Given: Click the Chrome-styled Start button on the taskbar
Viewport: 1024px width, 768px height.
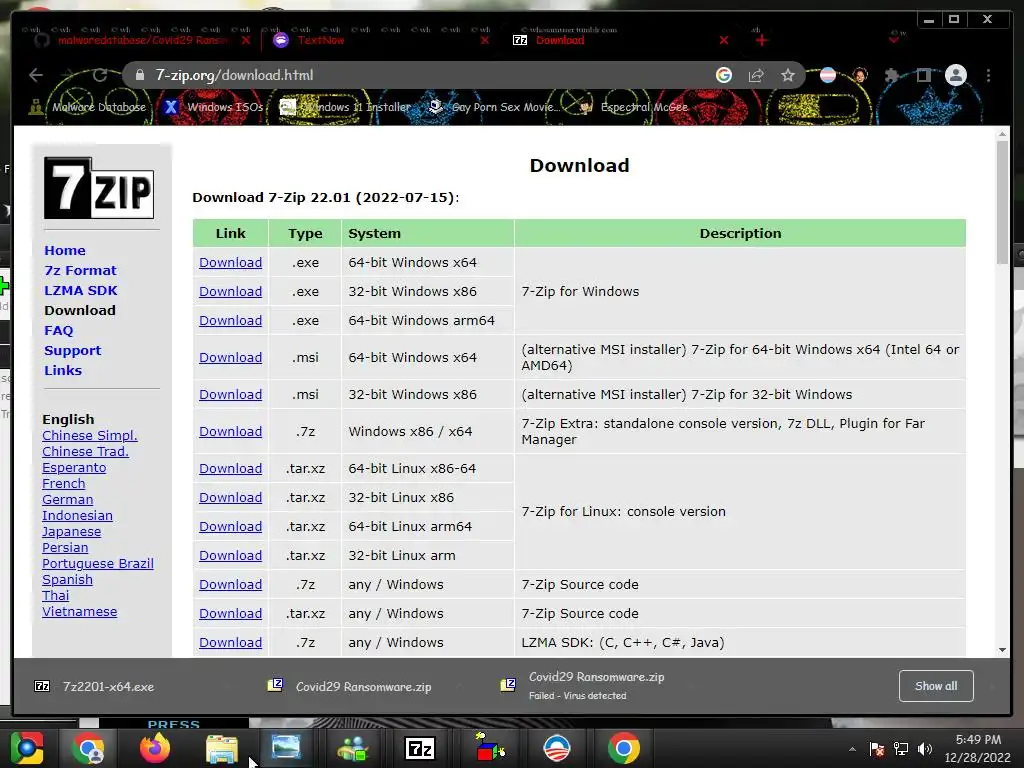Looking at the screenshot, I should tap(26, 748).
